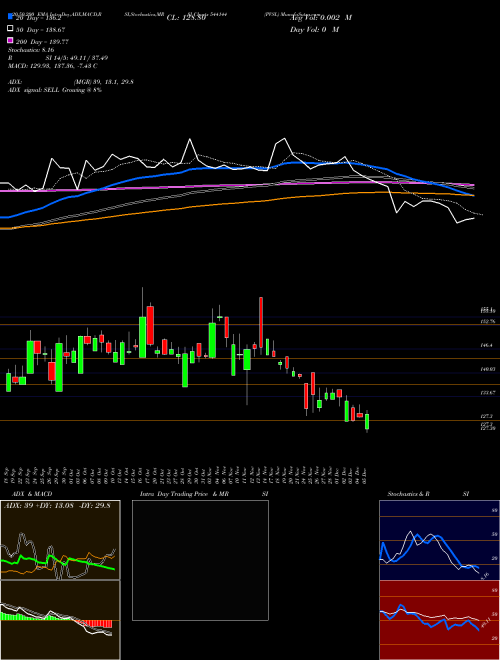Click the tallest red candlestick in mid-November
Viewport: 500px width, 660px height.
pyautogui.click(x=261, y=322)
